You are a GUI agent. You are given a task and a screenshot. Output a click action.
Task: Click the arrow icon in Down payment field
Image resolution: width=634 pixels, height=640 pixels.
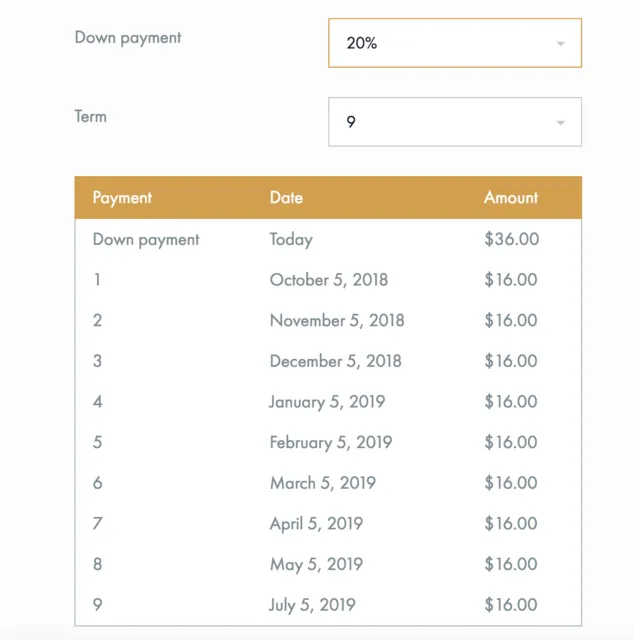(x=561, y=44)
